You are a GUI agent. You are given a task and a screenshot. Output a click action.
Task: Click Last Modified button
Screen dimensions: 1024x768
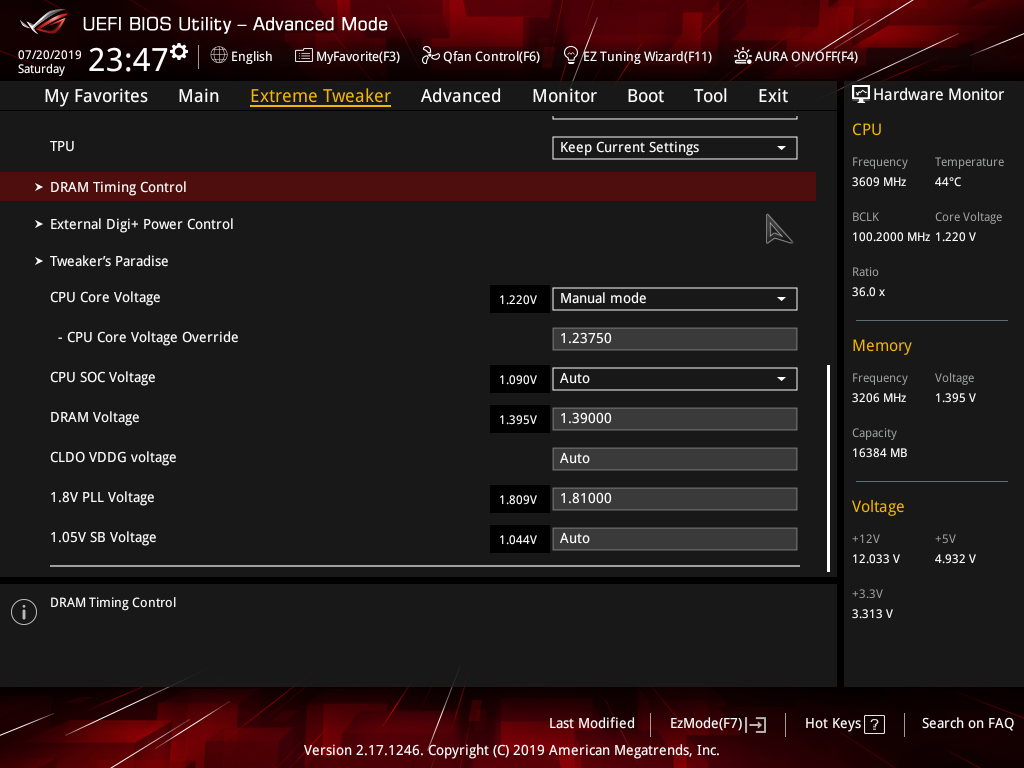coord(592,724)
